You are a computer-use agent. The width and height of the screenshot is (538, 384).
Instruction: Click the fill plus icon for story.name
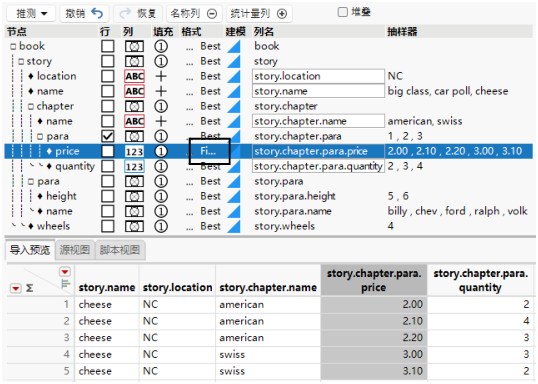click(161, 91)
